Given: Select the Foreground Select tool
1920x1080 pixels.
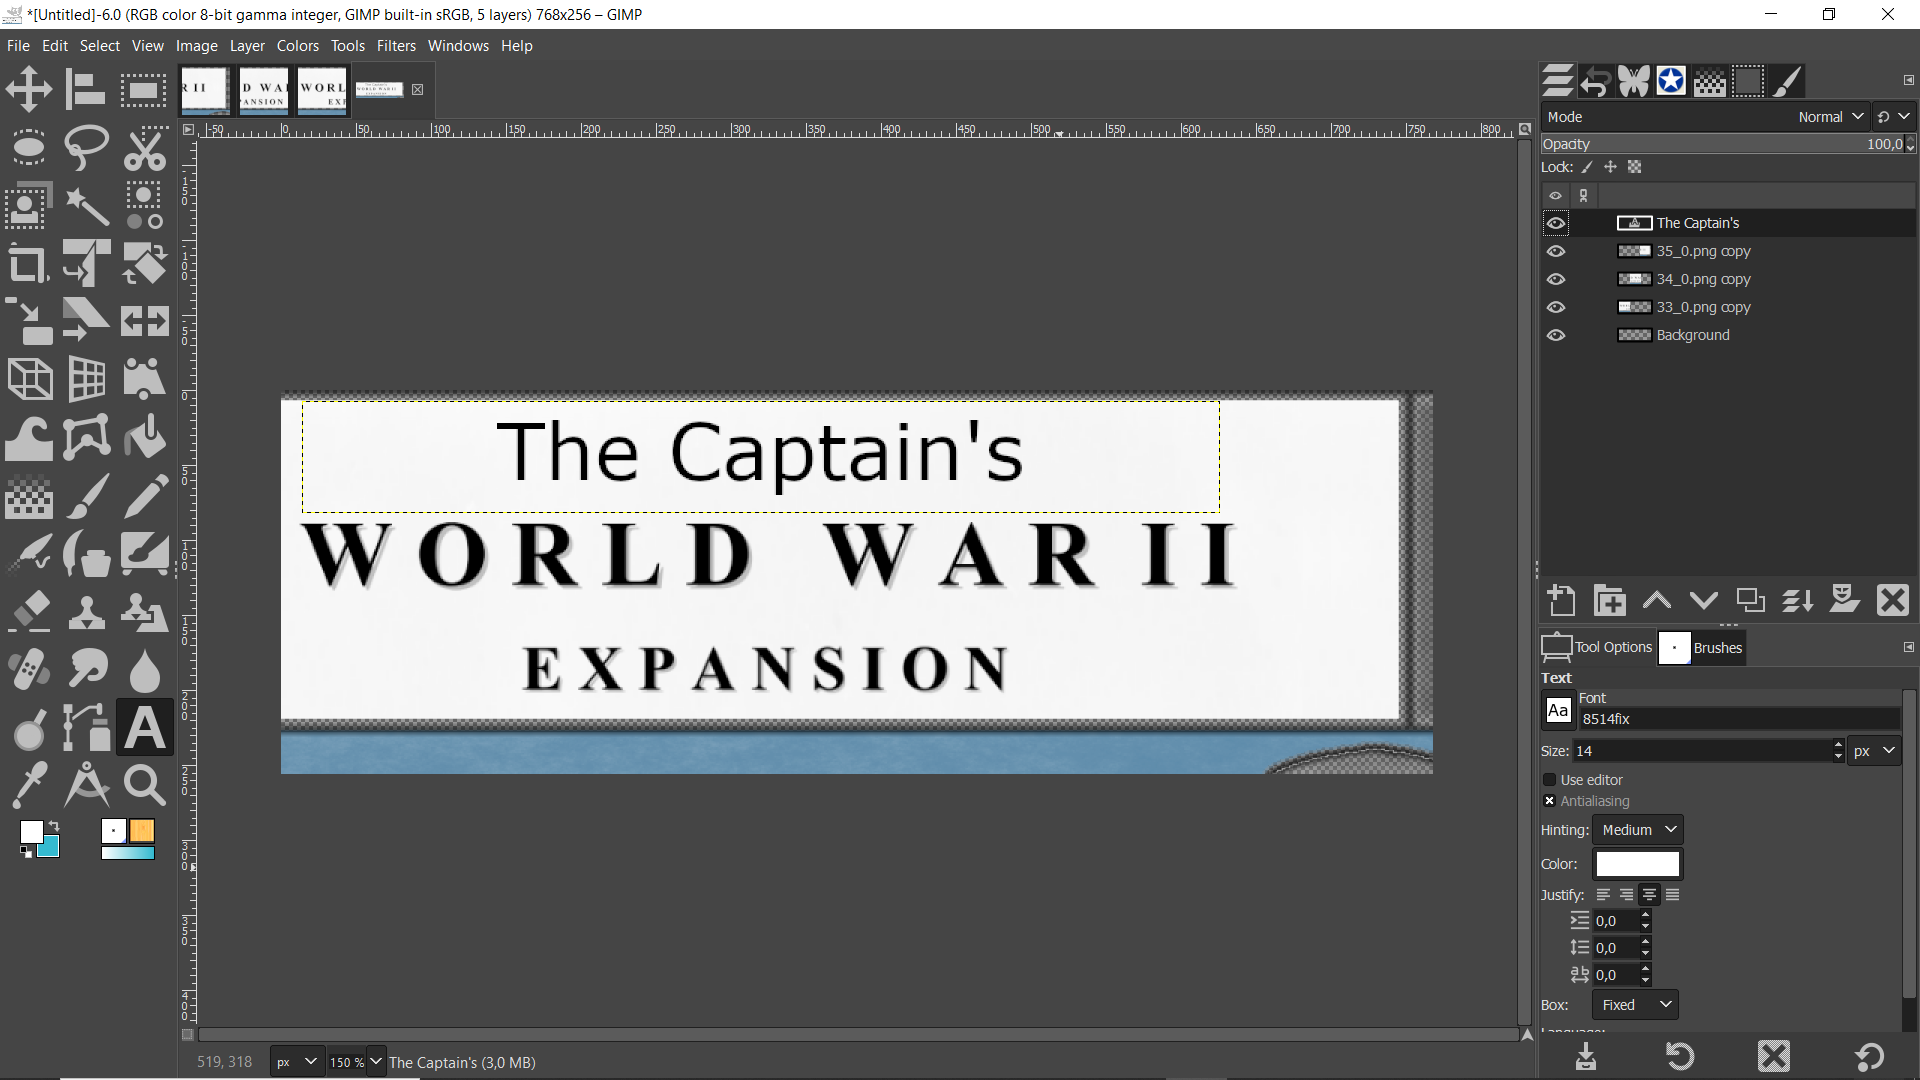Looking at the screenshot, I should pos(29,206).
